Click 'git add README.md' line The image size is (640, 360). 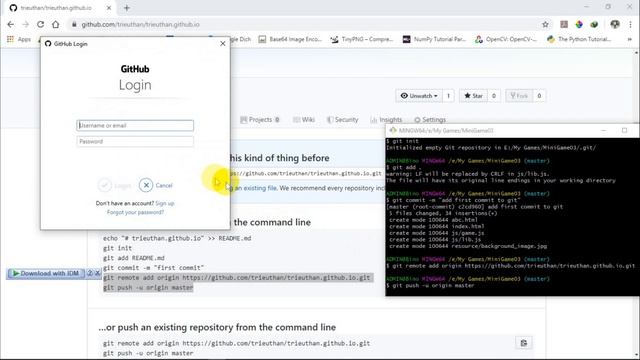coord(134,258)
